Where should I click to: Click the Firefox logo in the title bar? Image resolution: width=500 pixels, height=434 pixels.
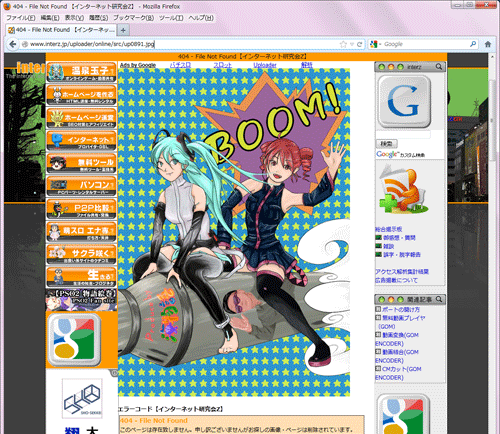pyautogui.click(x=7, y=6)
